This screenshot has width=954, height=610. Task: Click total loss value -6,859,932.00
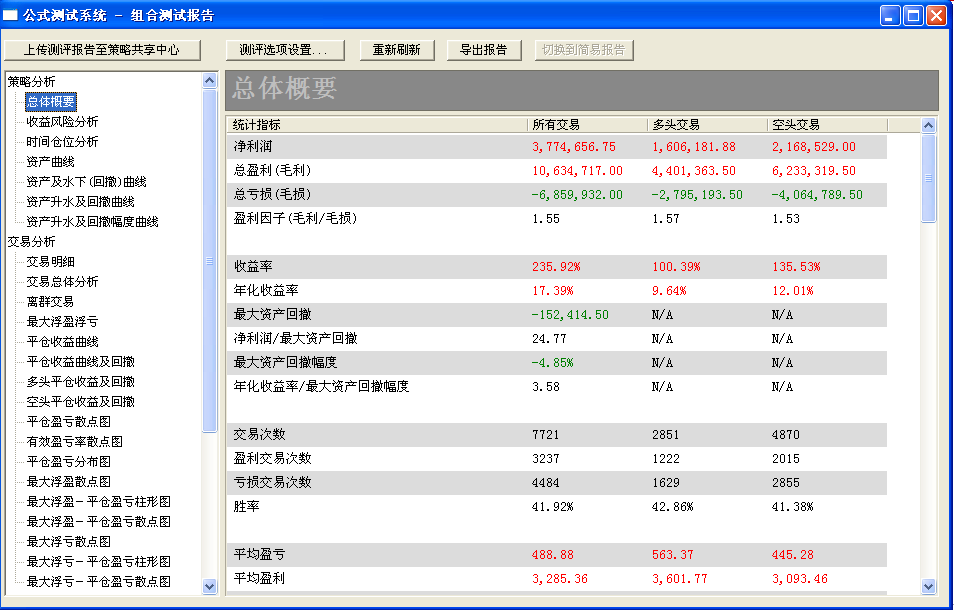coord(577,195)
